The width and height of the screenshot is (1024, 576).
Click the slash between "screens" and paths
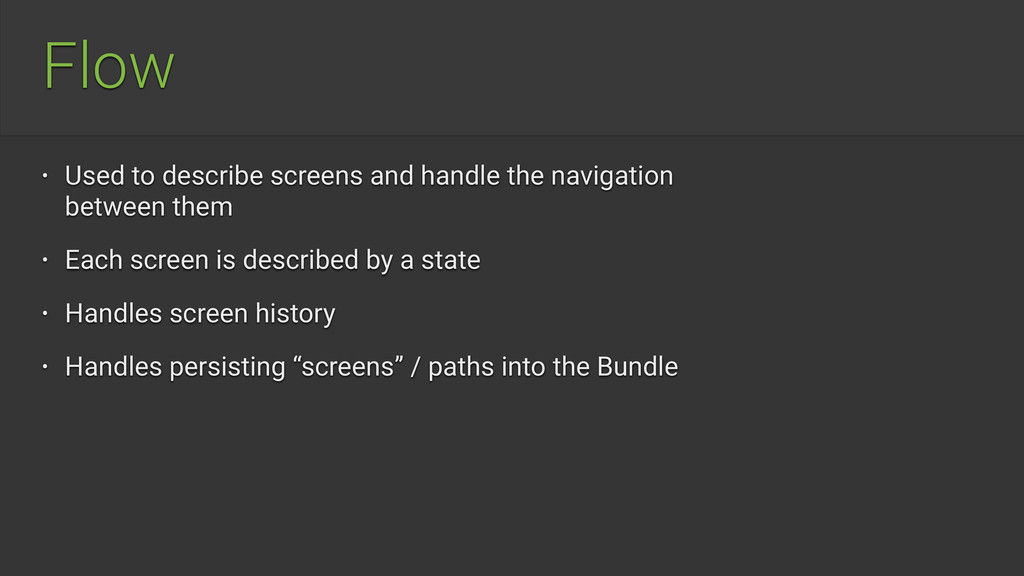coord(415,367)
